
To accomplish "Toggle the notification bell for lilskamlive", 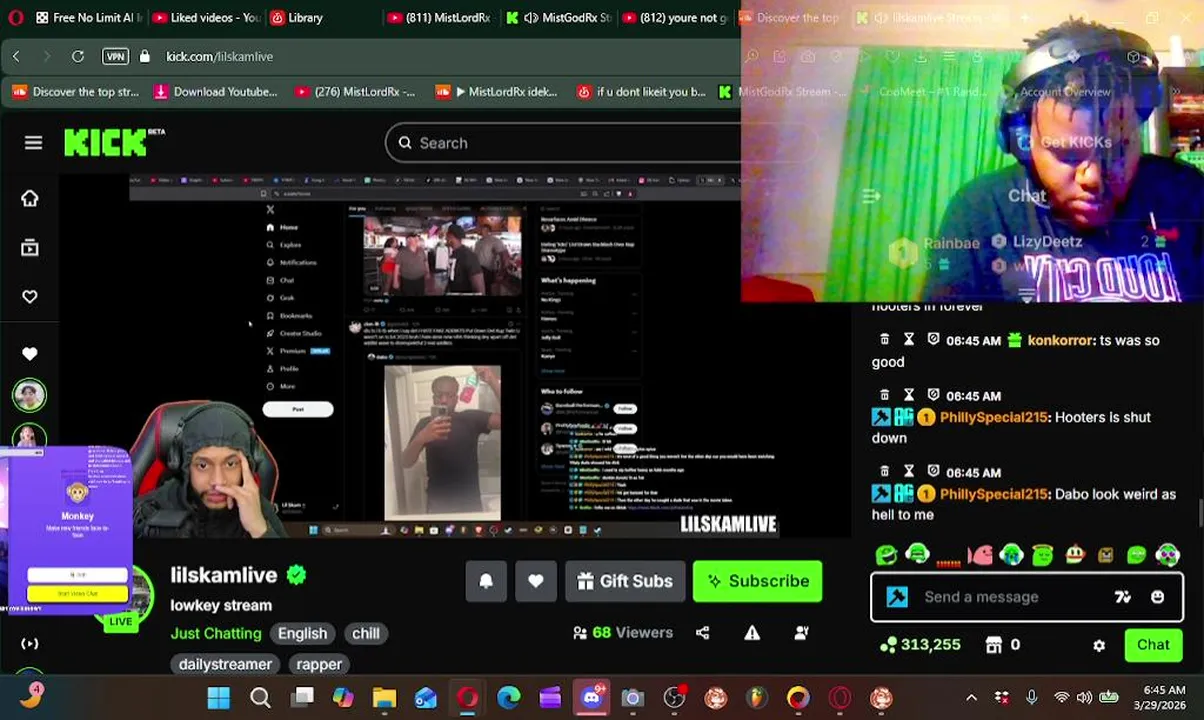I will tap(486, 581).
